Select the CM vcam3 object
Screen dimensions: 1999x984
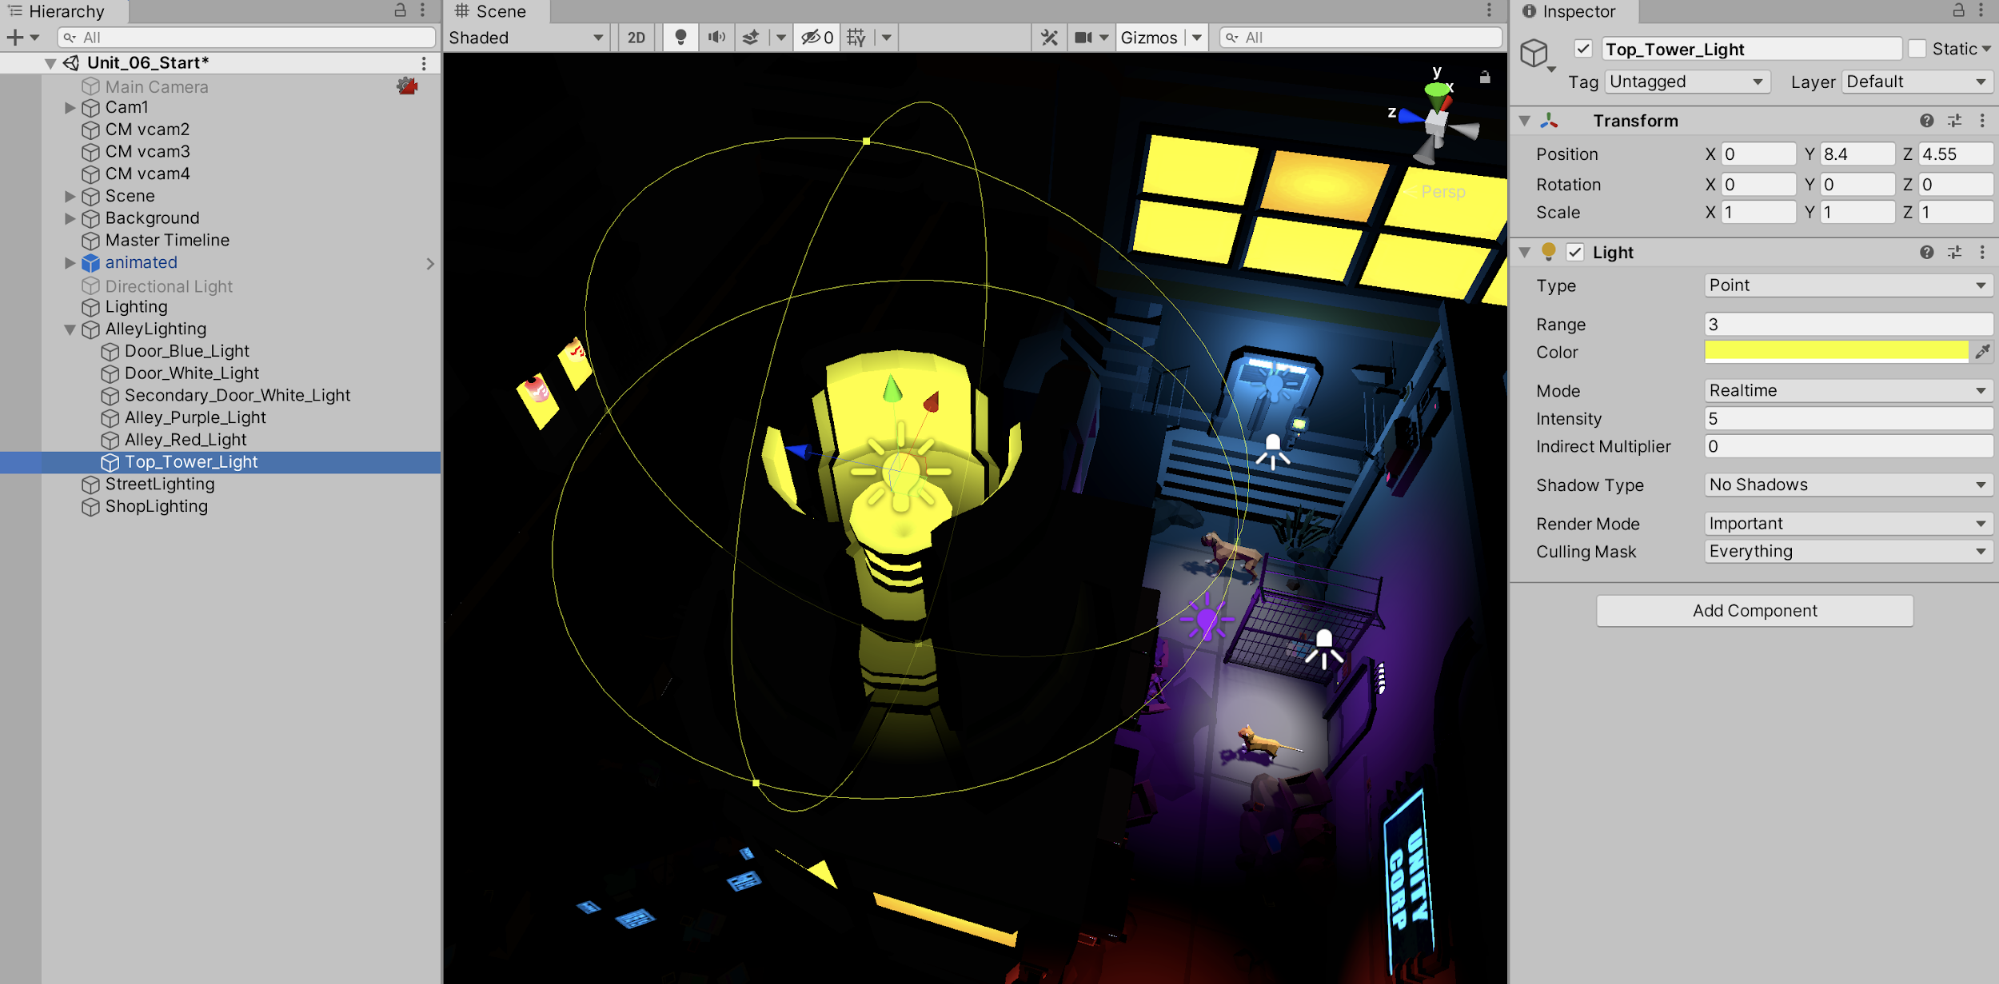[147, 152]
